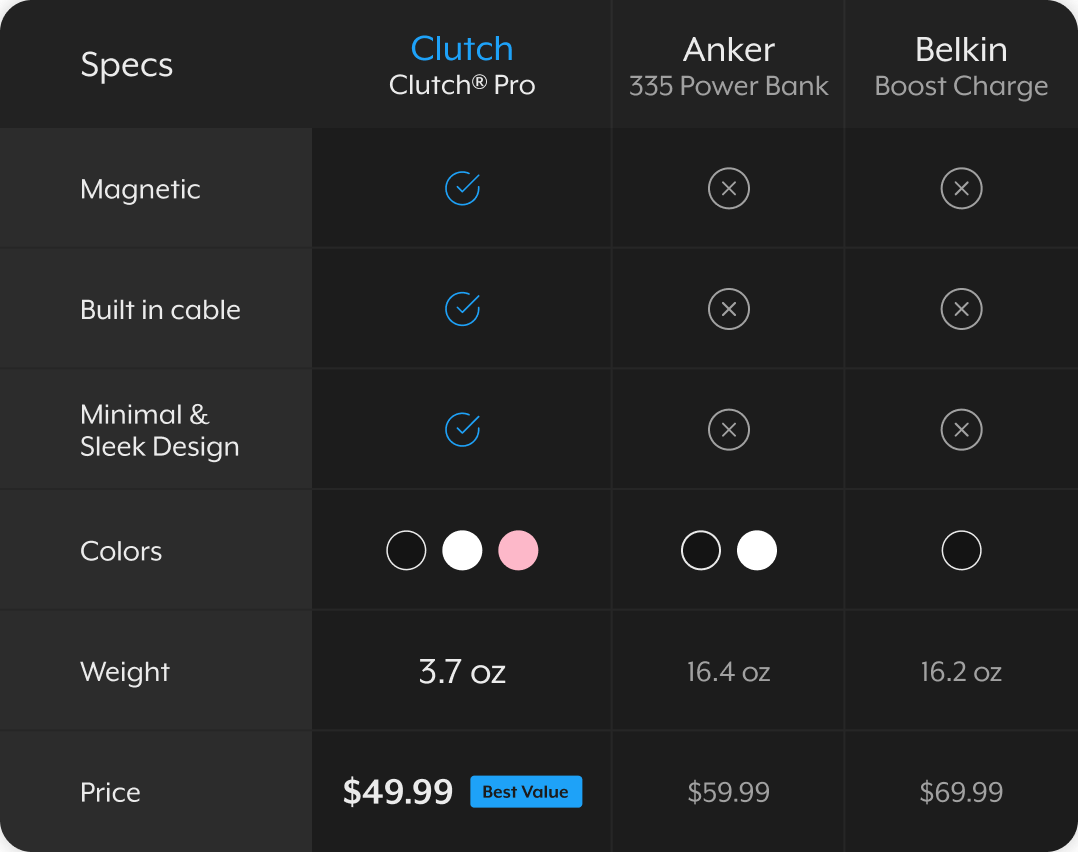Click Belkin's Built in cable X icon
1078x852 pixels.
[962, 309]
